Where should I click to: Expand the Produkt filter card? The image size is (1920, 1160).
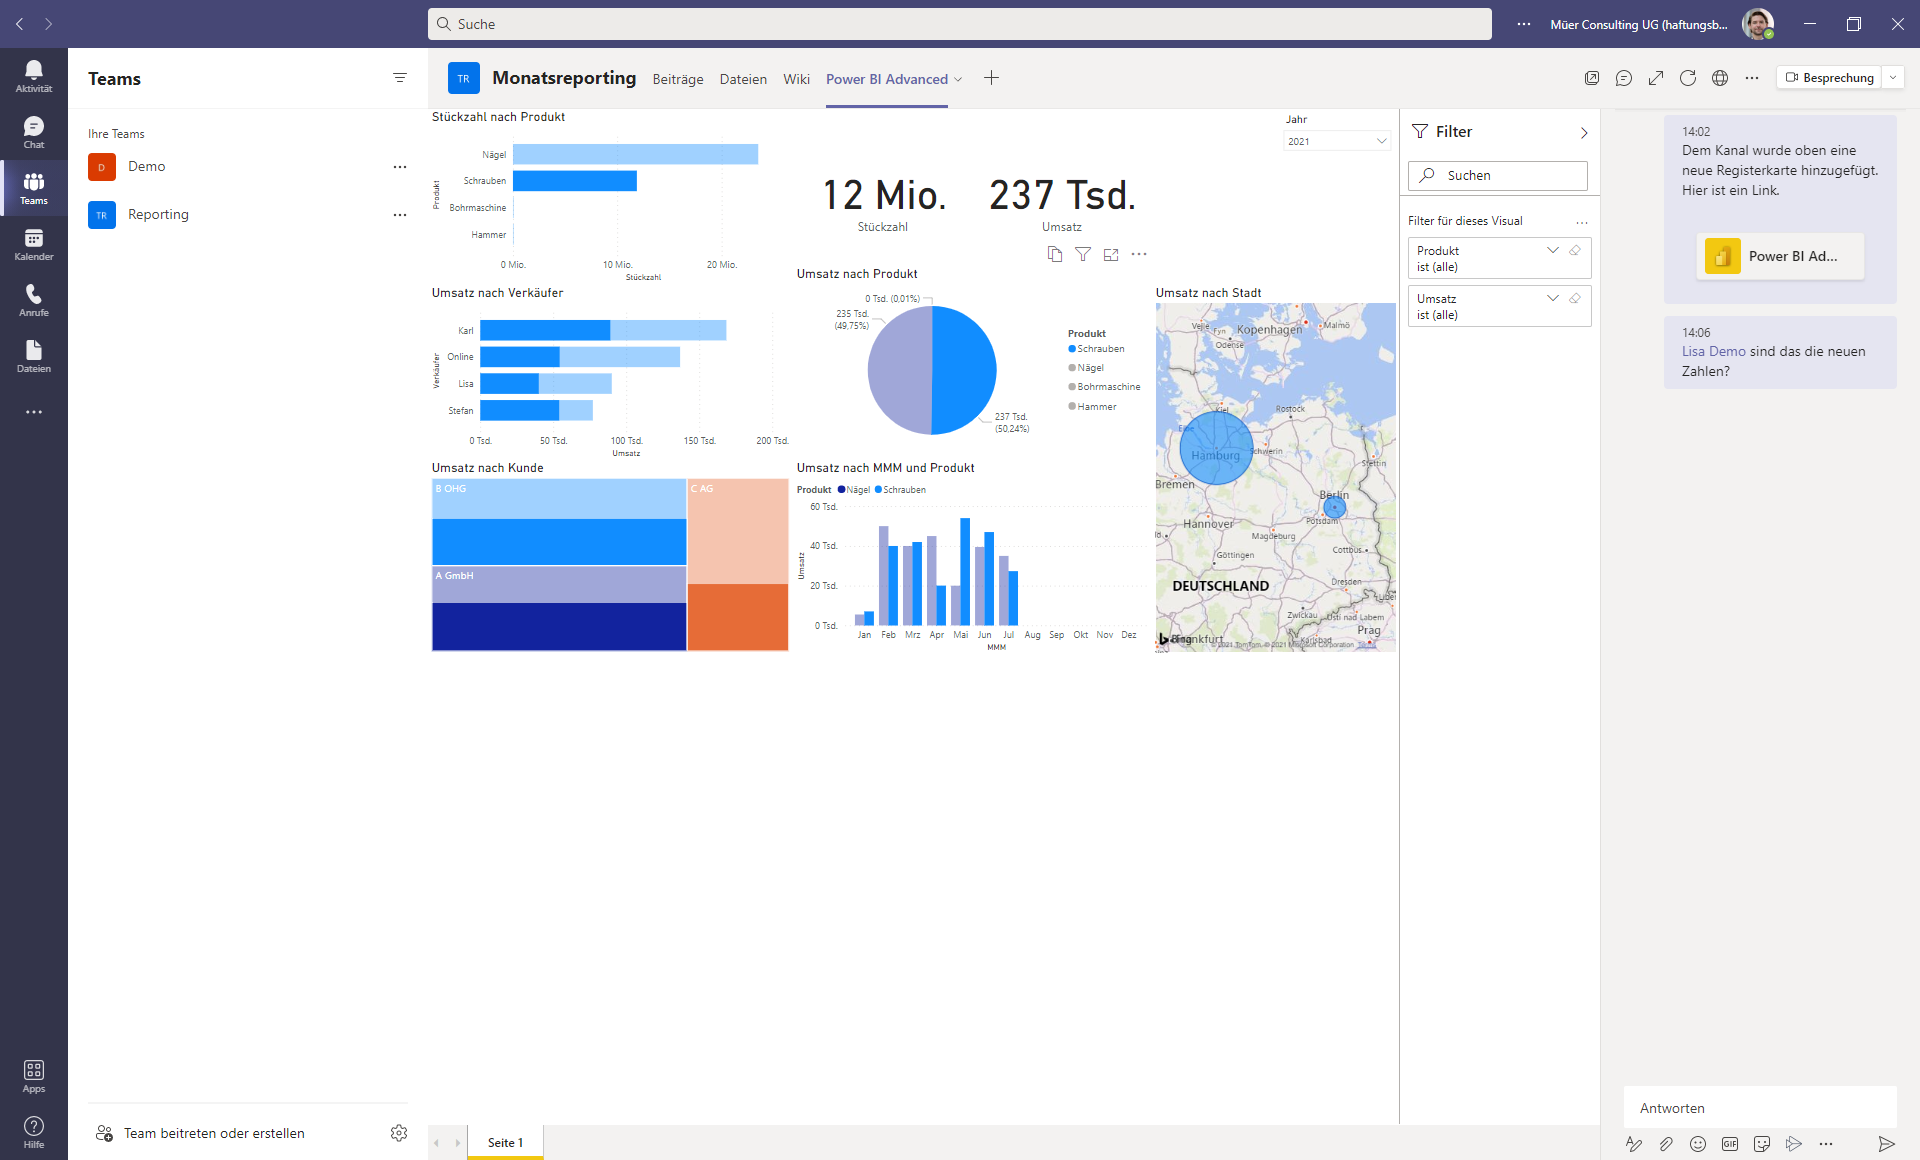coord(1552,250)
